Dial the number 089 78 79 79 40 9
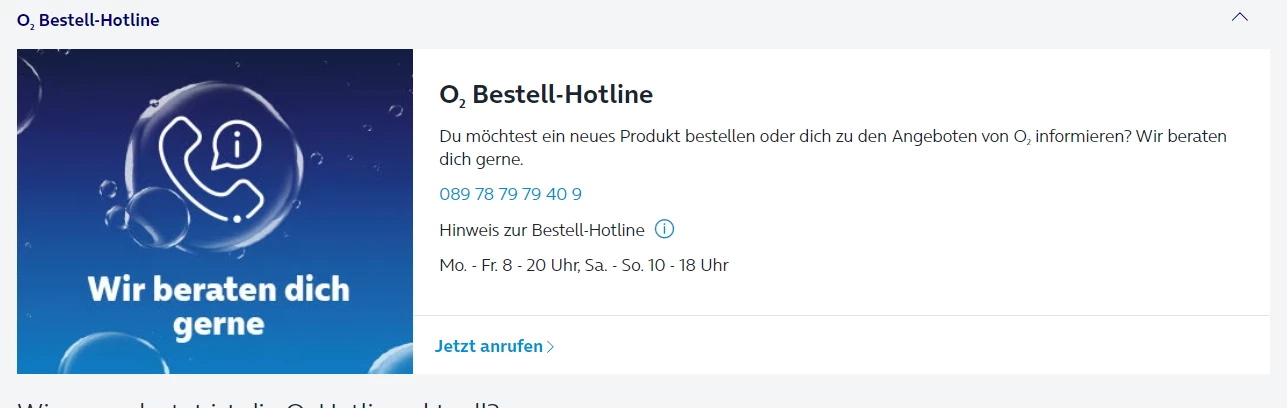The width and height of the screenshot is (1287, 408). tap(510, 194)
